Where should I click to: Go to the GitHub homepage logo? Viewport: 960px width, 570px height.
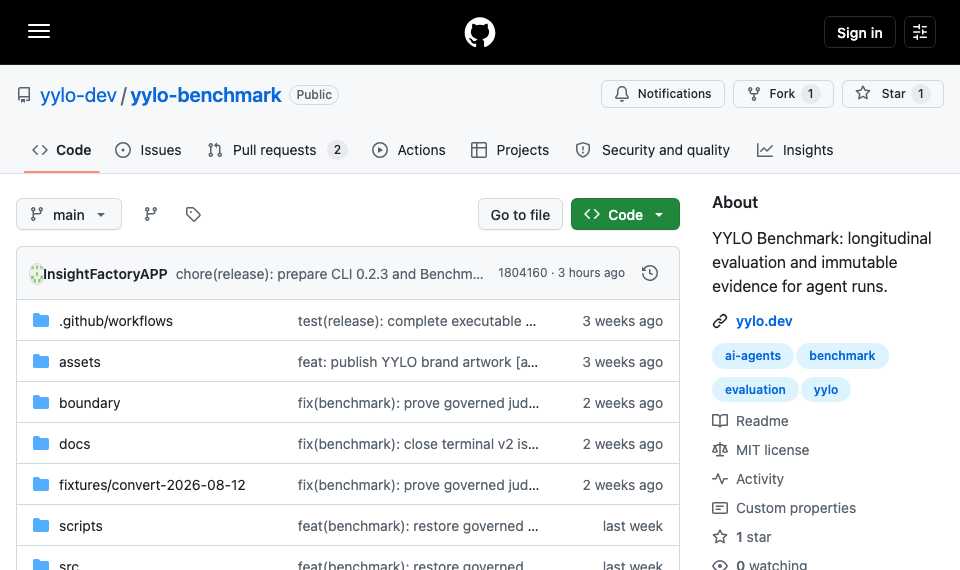tap(479, 32)
